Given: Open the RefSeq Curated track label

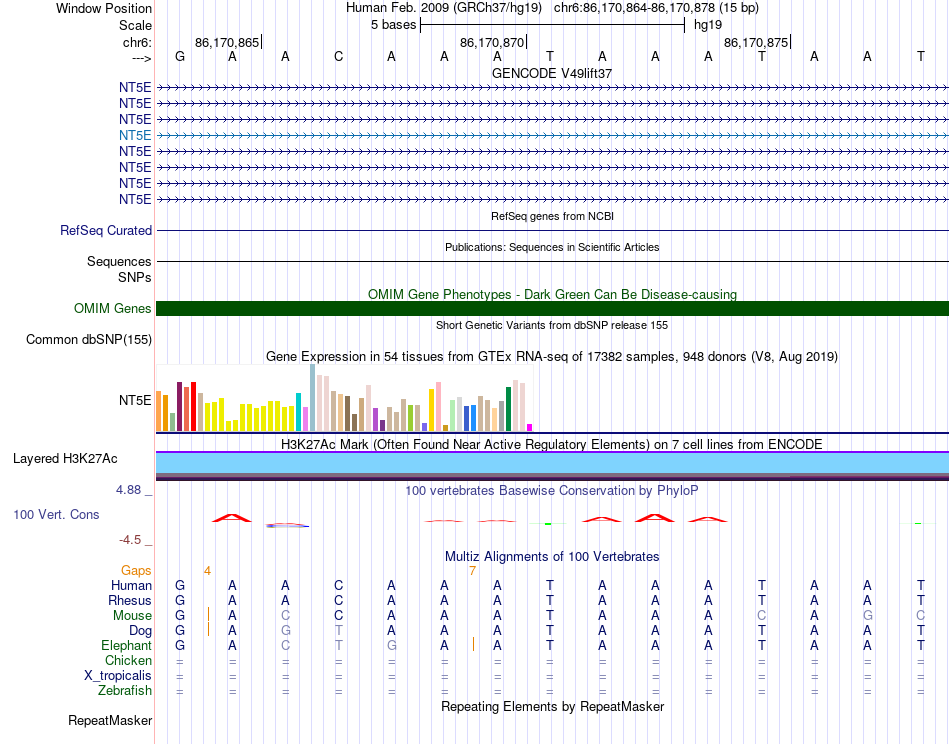Looking at the screenshot, I should (x=105, y=230).
